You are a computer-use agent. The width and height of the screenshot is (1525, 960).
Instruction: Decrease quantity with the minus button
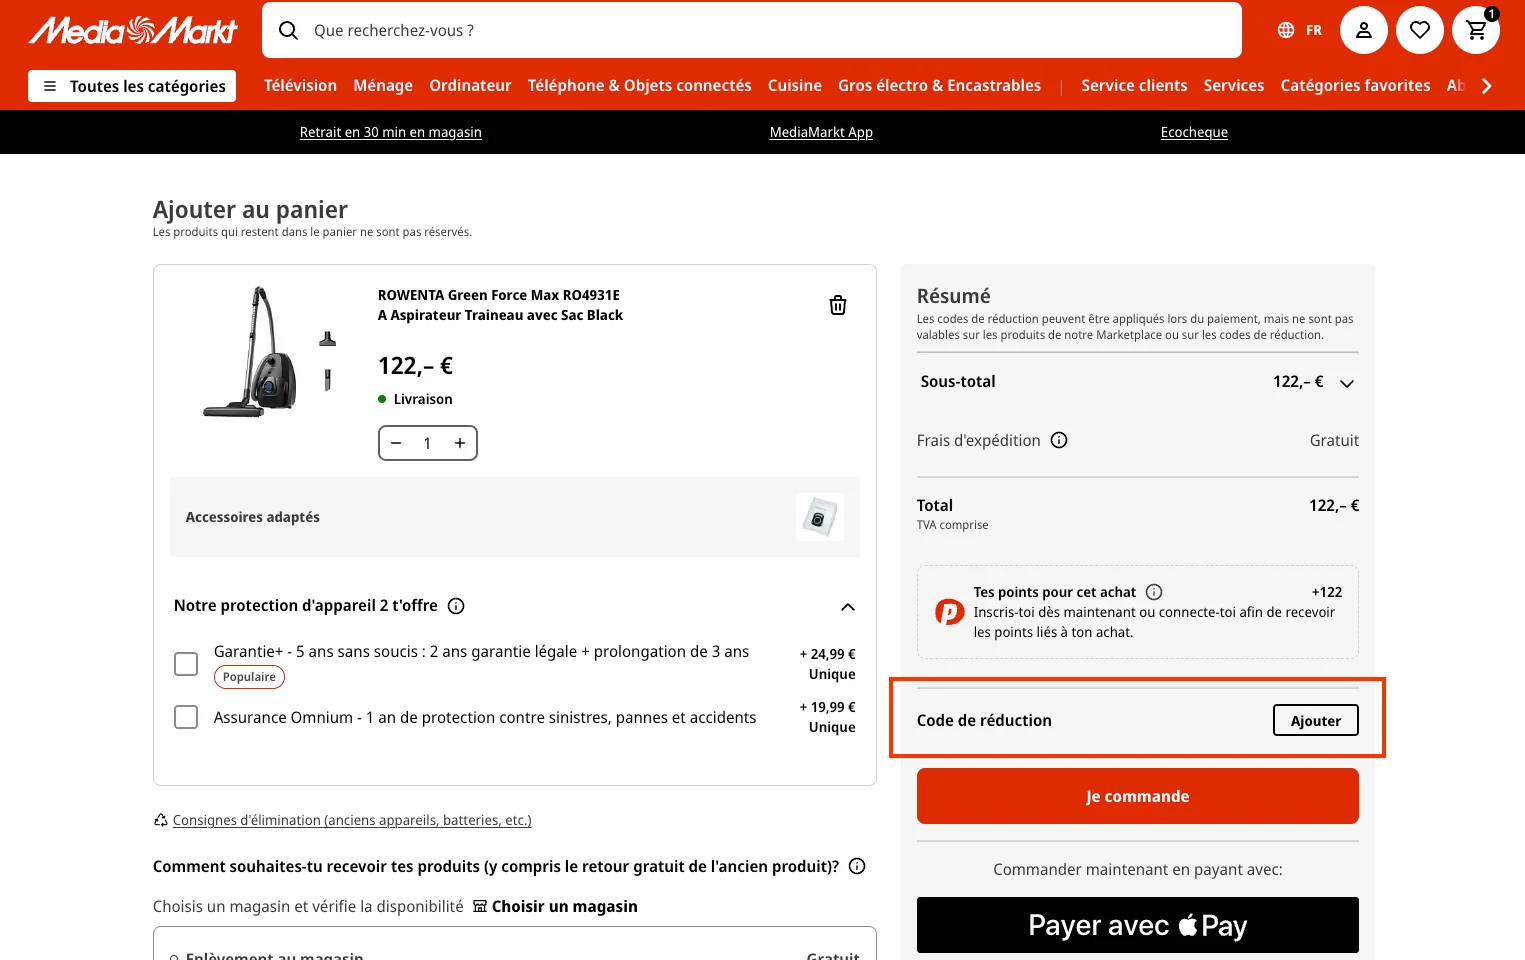(x=396, y=443)
